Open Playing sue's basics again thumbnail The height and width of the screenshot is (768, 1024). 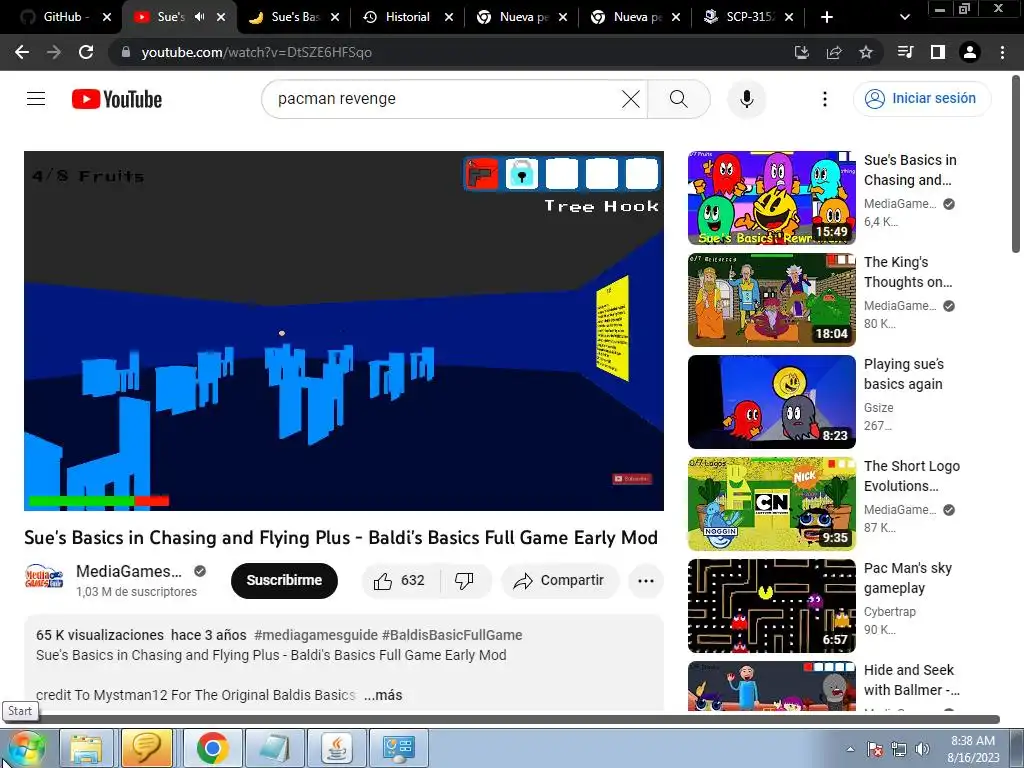(771, 402)
